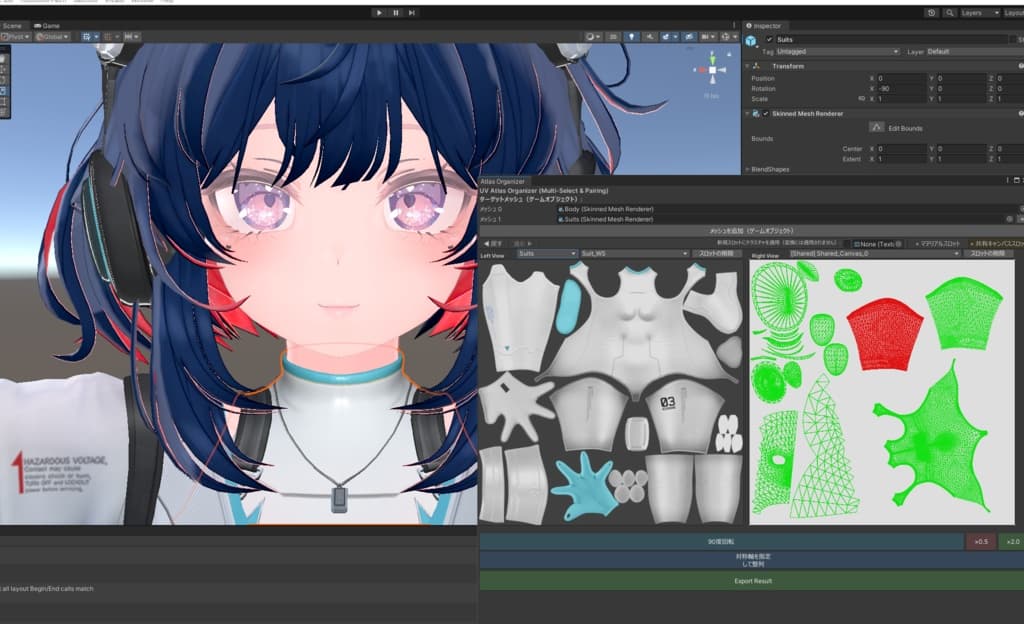
Task: Toggle the Global handle rotation button
Action: coord(52,37)
